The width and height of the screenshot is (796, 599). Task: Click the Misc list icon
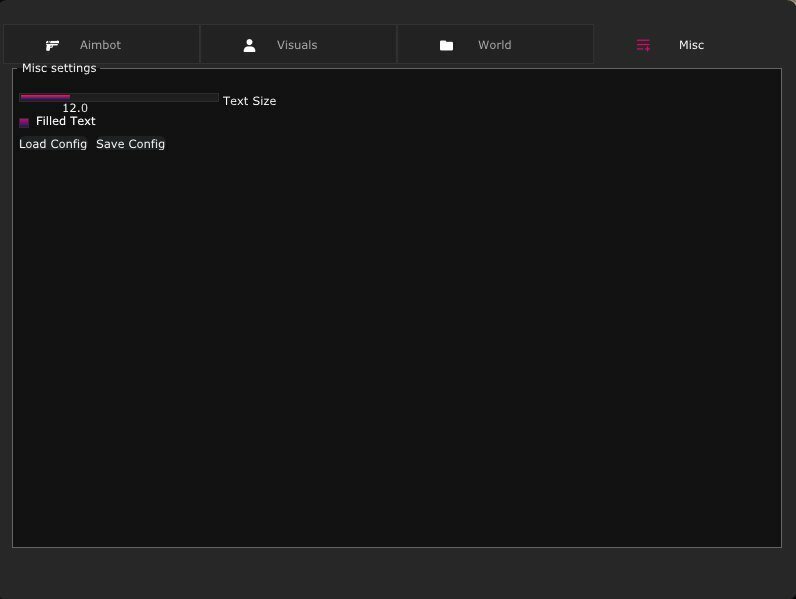point(643,45)
